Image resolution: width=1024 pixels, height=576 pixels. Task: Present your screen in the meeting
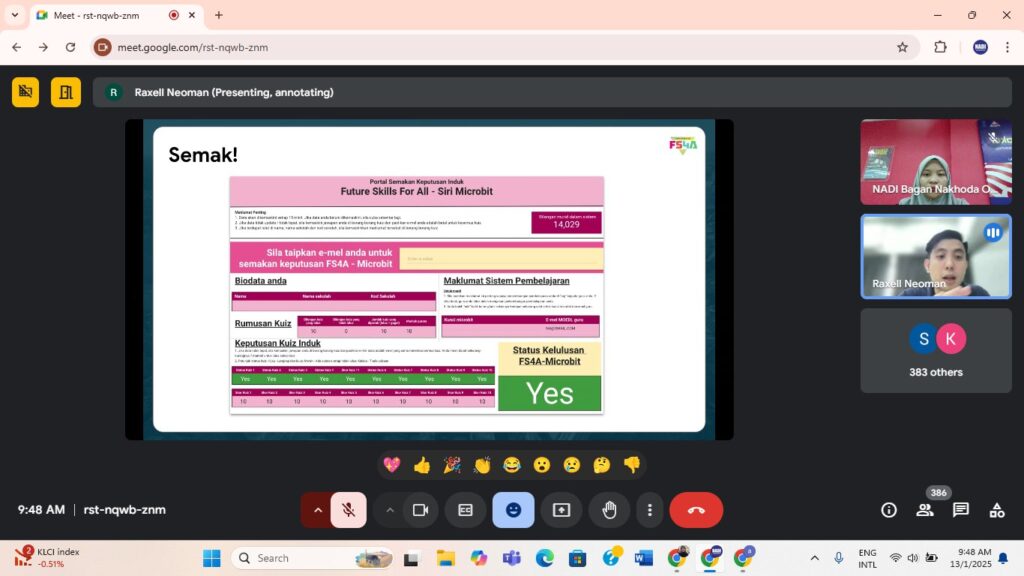(x=562, y=510)
